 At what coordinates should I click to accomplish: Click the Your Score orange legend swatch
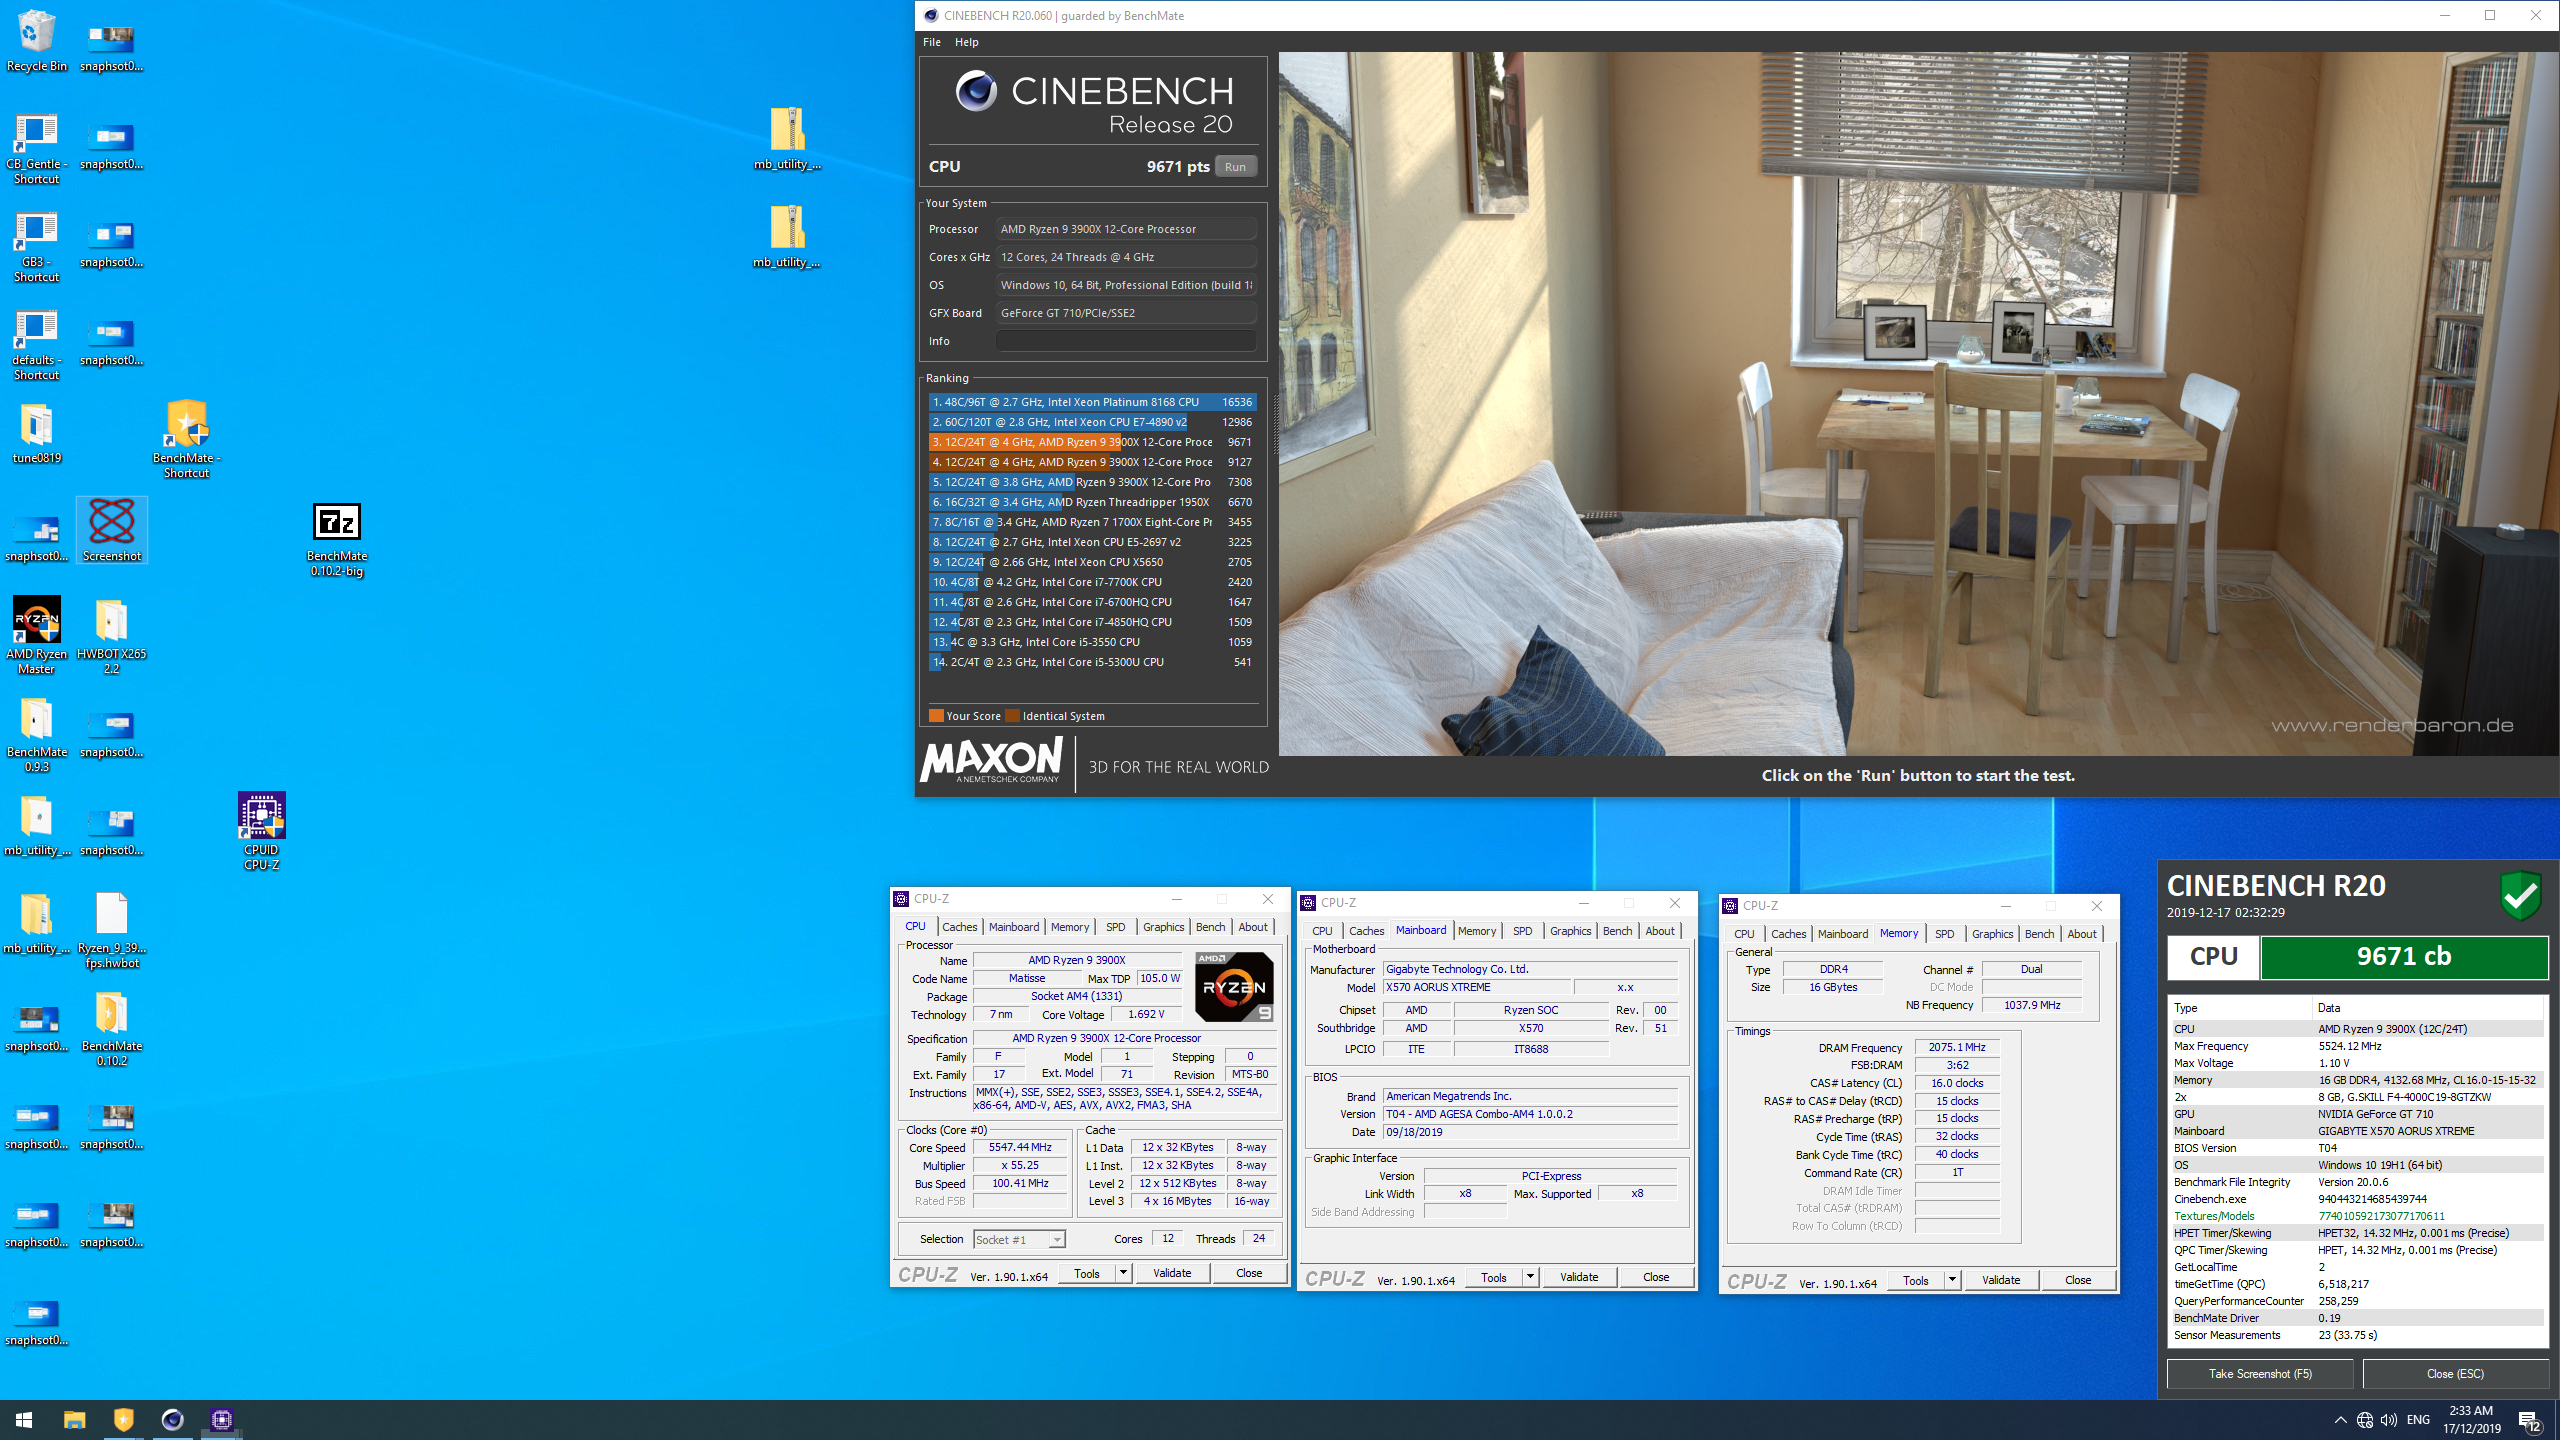(x=936, y=716)
